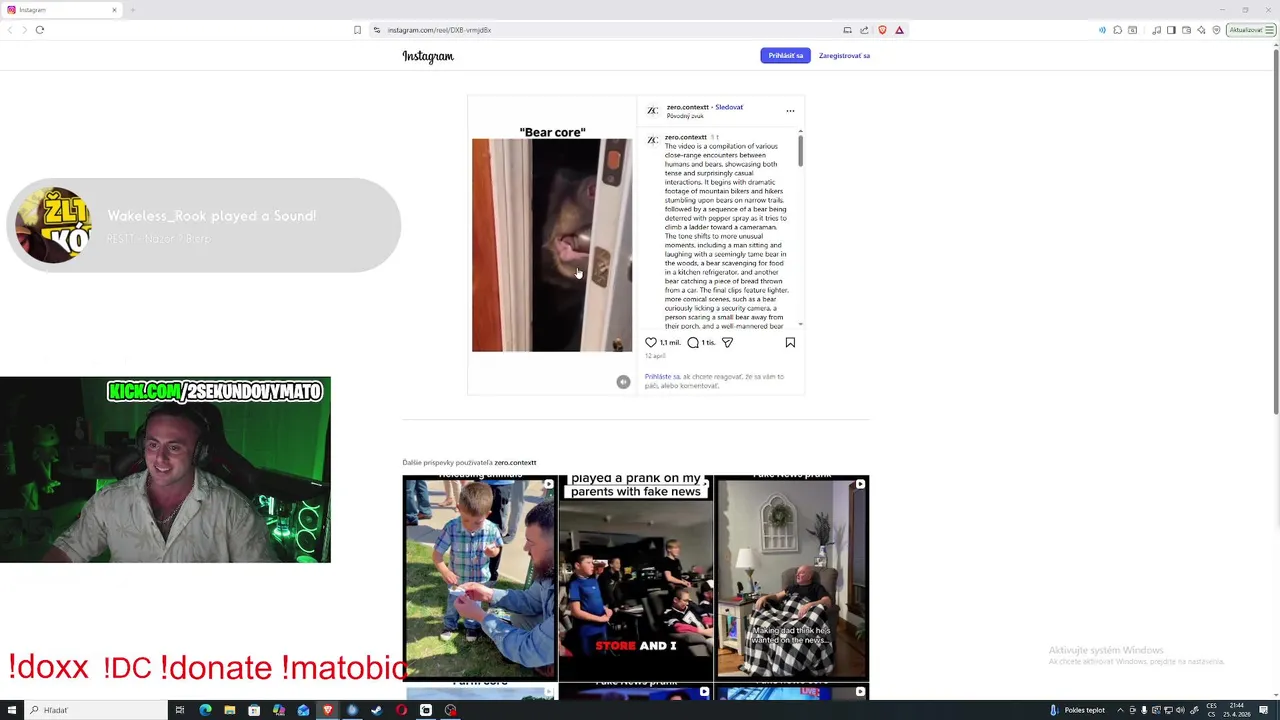Click the caption scrollbar thumb
Screen dimensions: 1280x720
[800, 150]
